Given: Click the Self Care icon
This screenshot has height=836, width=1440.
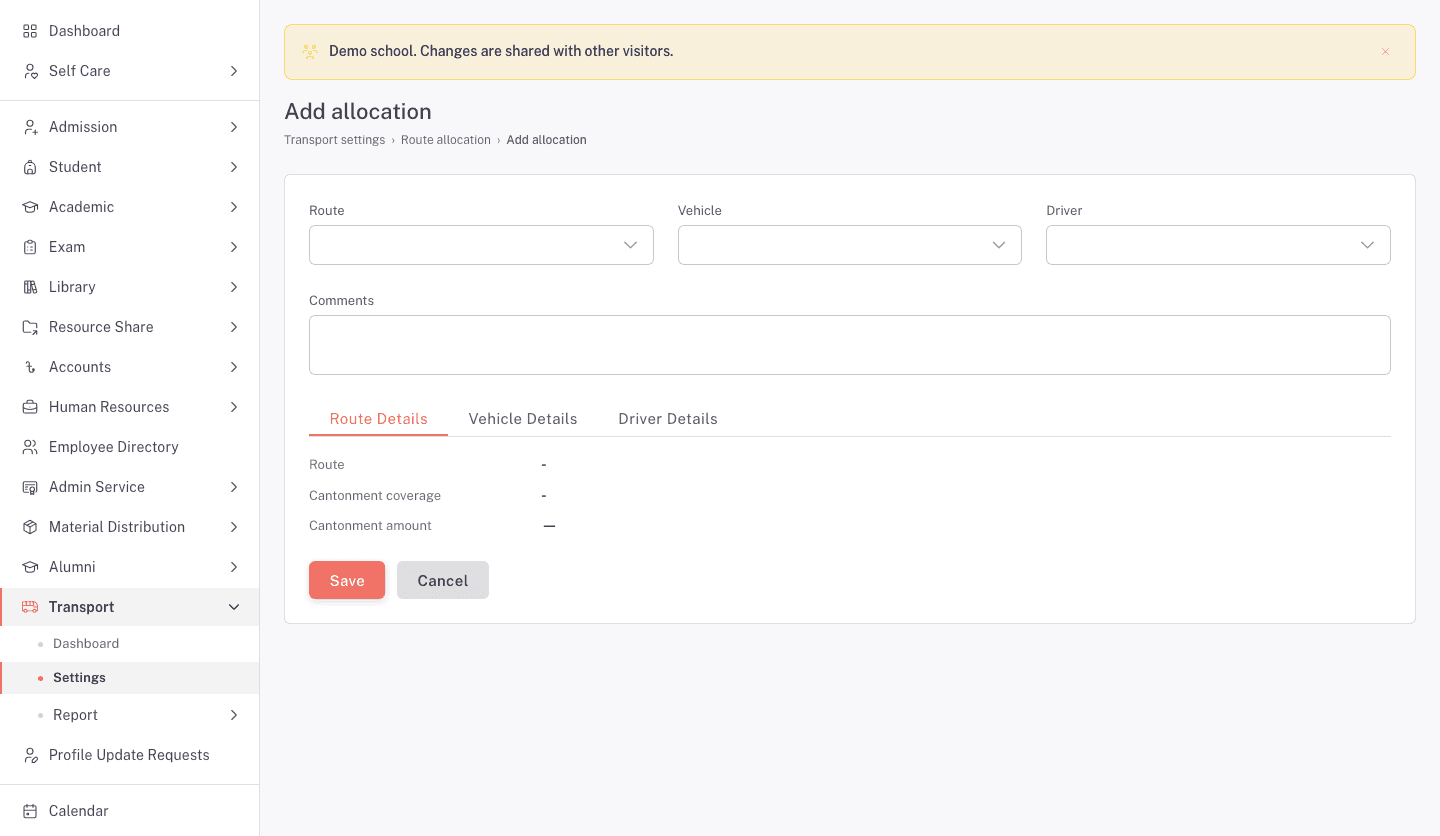Looking at the screenshot, I should [x=30, y=71].
